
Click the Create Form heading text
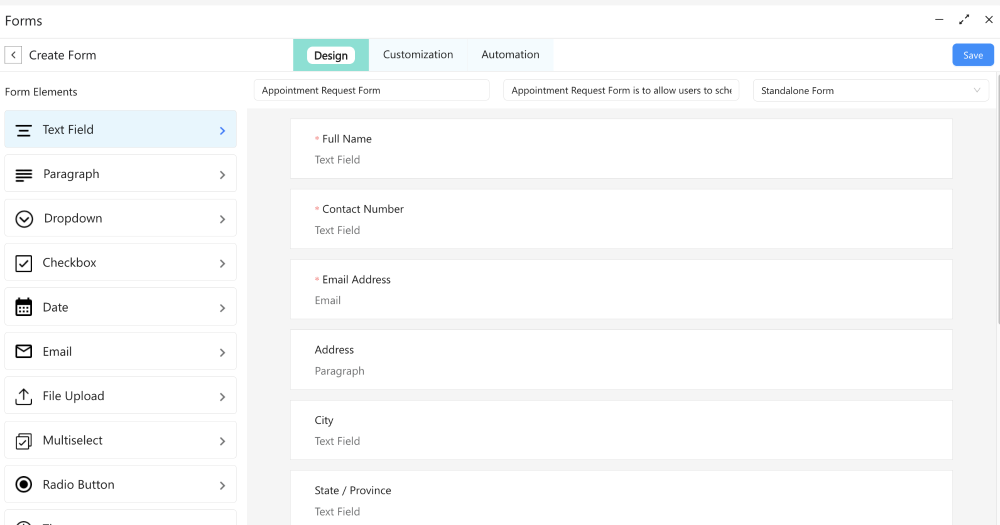[x=62, y=55]
